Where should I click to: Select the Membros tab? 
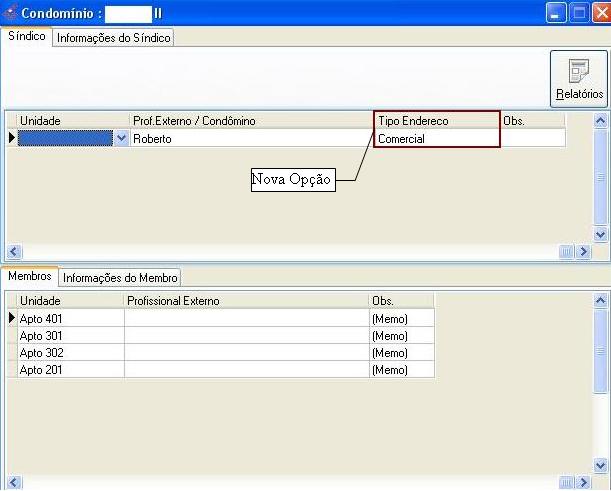click(x=30, y=276)
